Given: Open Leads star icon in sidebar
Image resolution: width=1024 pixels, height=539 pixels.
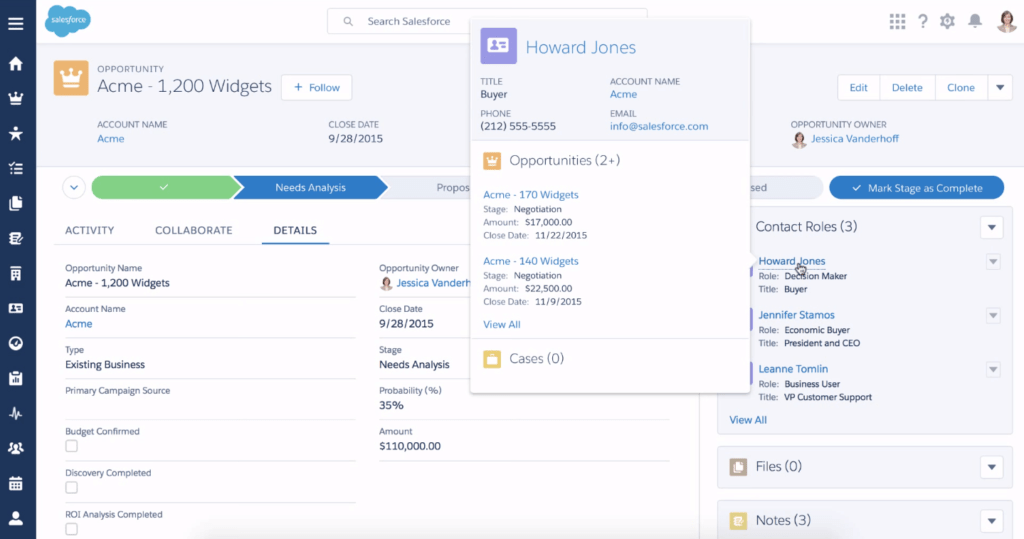Looking at the screenshot, I should point(16,133).
